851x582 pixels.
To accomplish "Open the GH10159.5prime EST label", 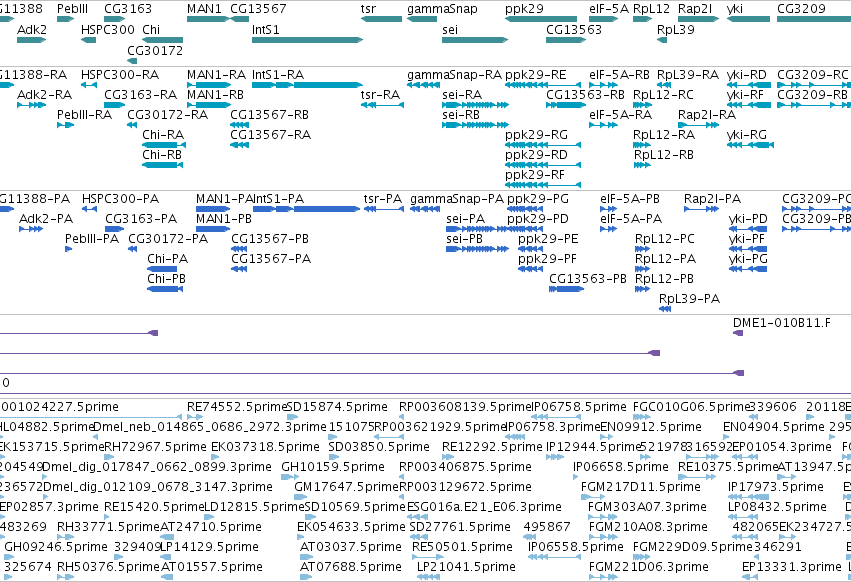I will pyautogui.click(x=333, y=466).
